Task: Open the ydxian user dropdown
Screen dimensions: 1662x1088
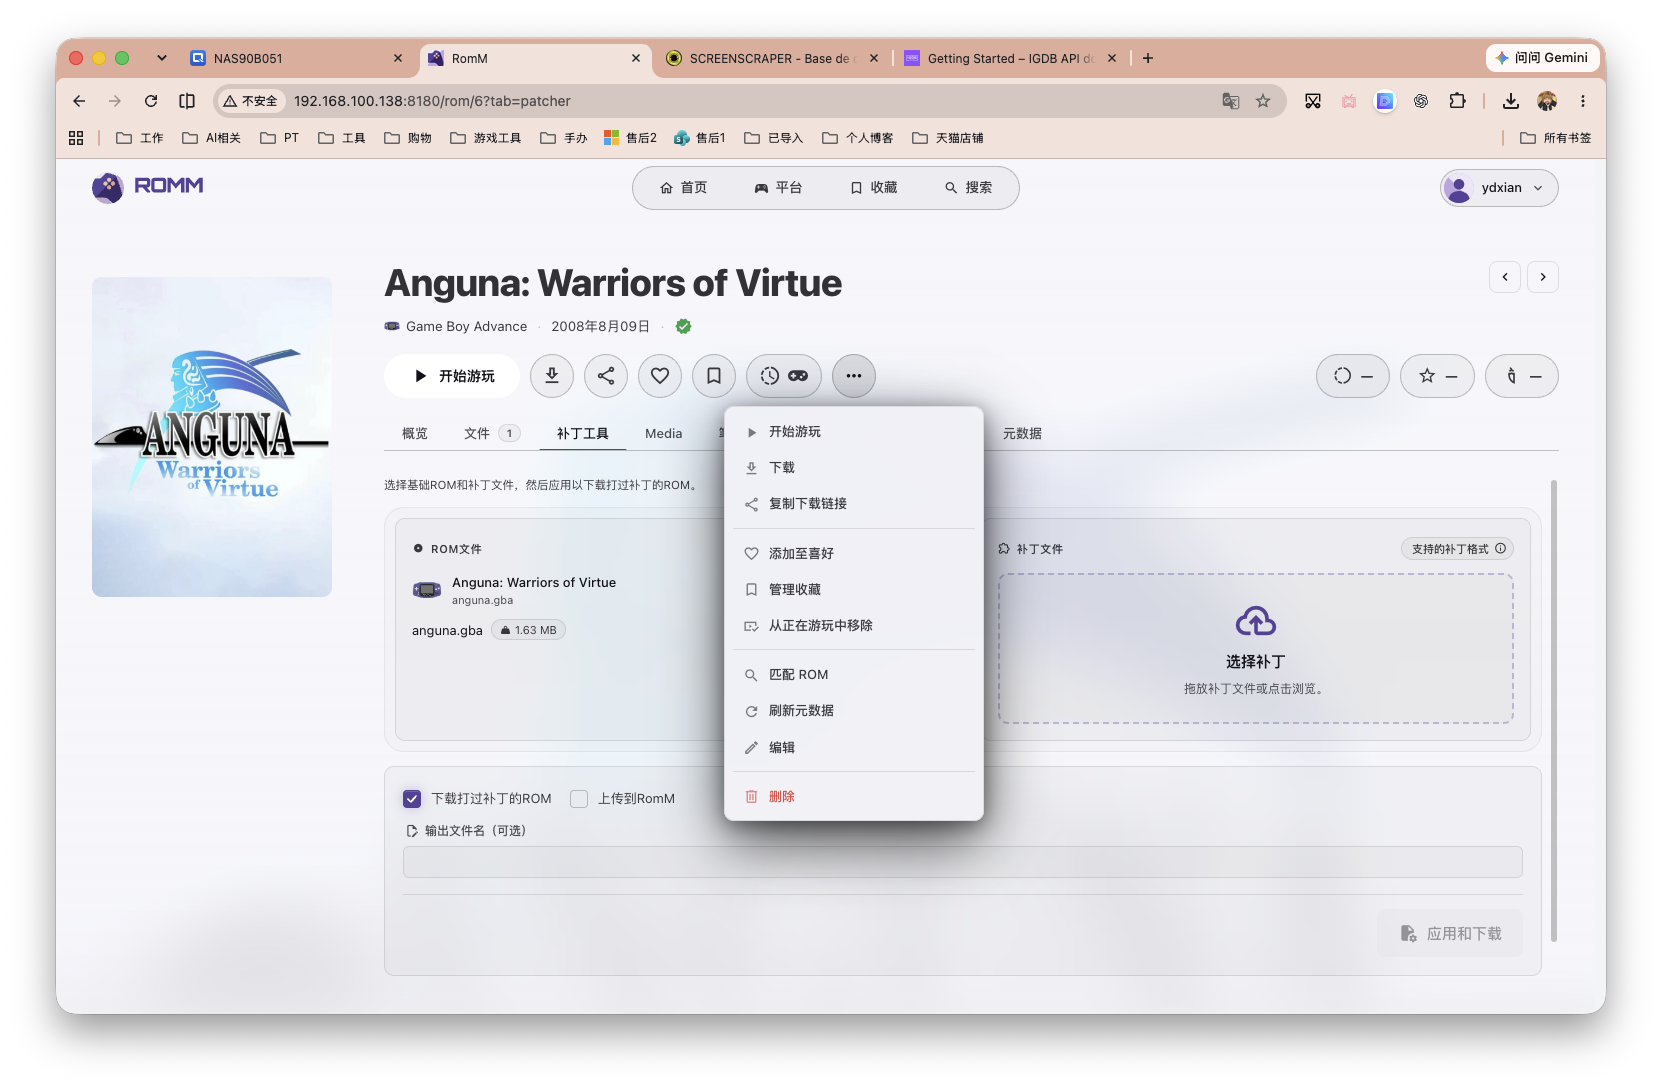Action: (1499, 188)
